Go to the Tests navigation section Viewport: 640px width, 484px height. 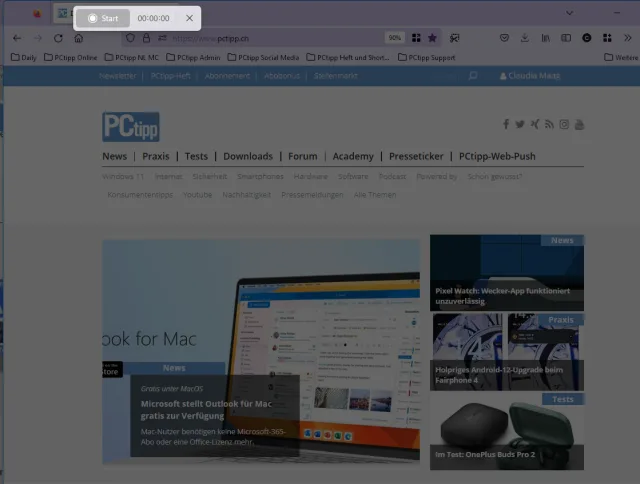[196, 156]
